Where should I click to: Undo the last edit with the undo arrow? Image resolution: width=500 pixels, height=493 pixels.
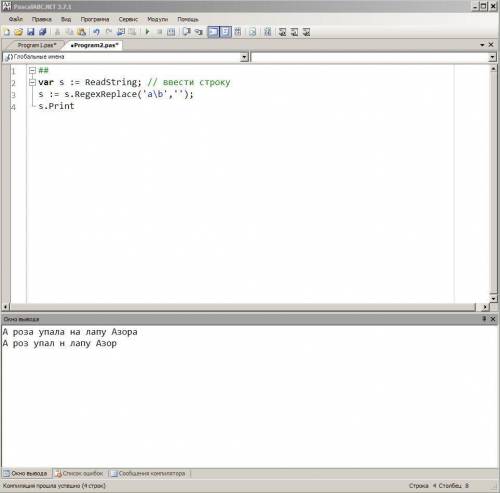(96, 32)
